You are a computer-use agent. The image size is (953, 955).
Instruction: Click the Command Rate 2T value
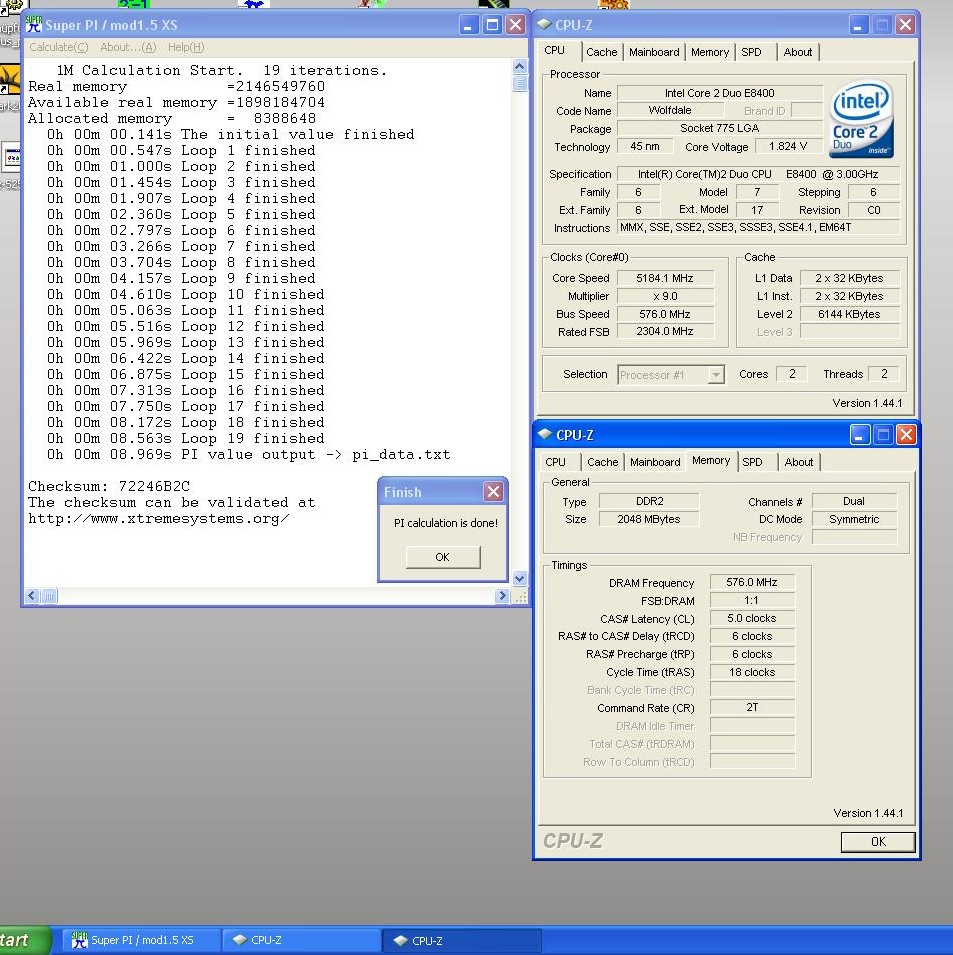click(x=752, y=708)
